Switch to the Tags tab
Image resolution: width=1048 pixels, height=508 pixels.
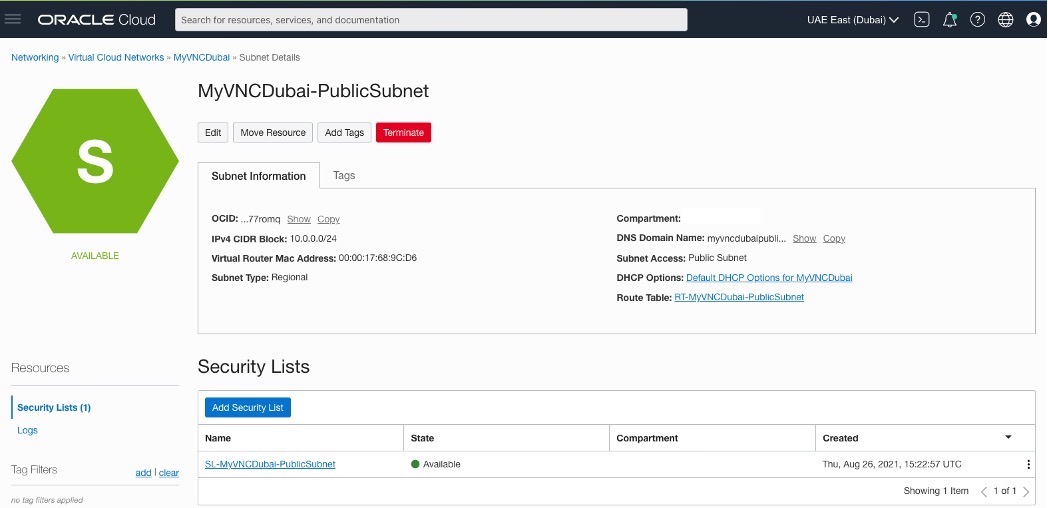344,175
